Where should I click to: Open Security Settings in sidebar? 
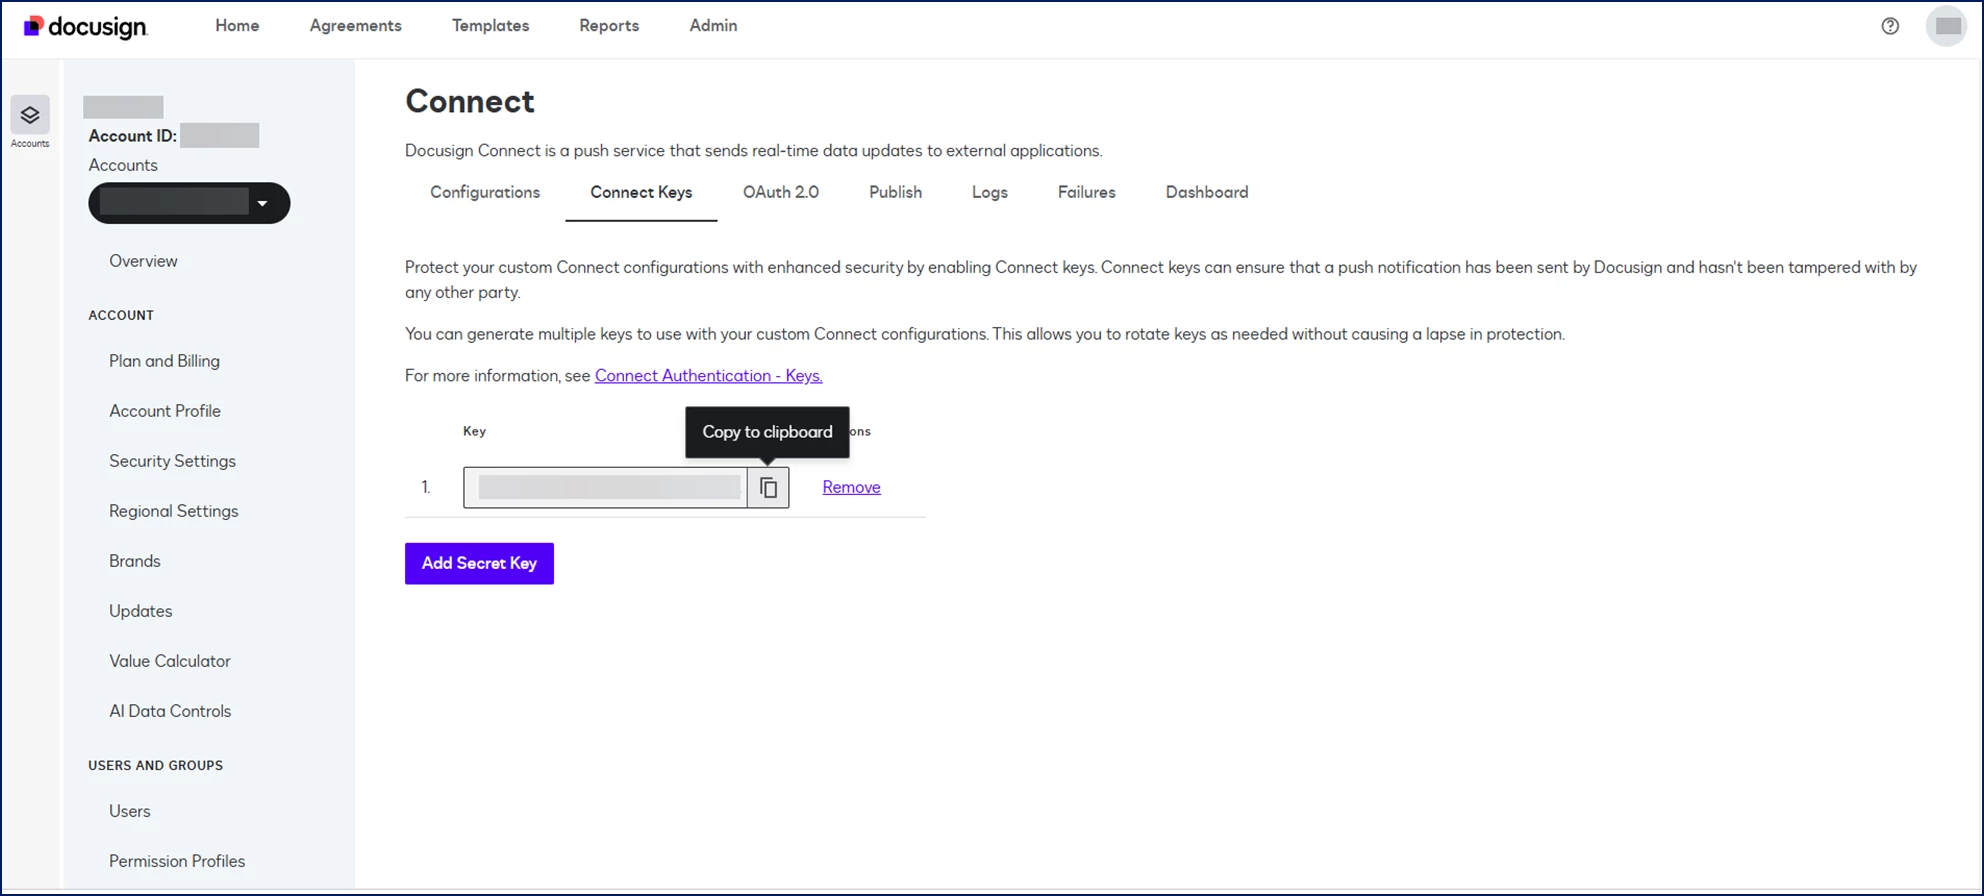point(172,461)
